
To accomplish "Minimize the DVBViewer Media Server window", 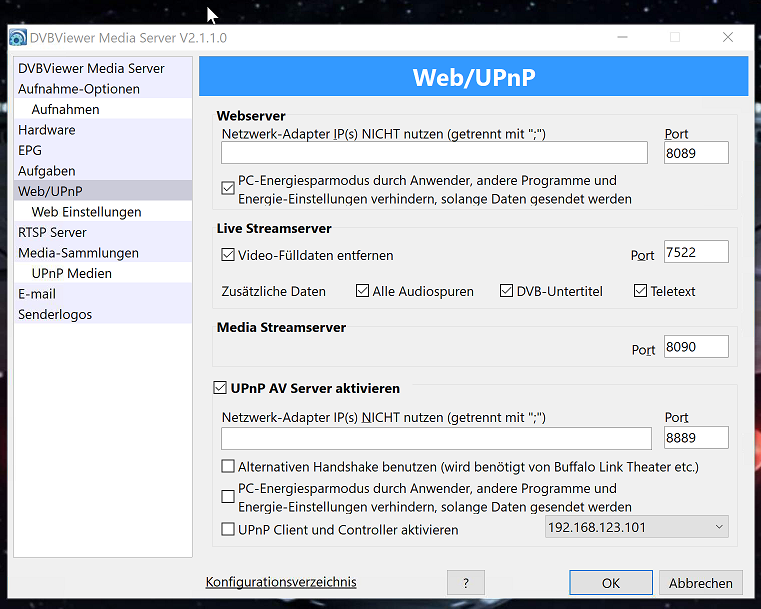I will [x=622, y=37].
